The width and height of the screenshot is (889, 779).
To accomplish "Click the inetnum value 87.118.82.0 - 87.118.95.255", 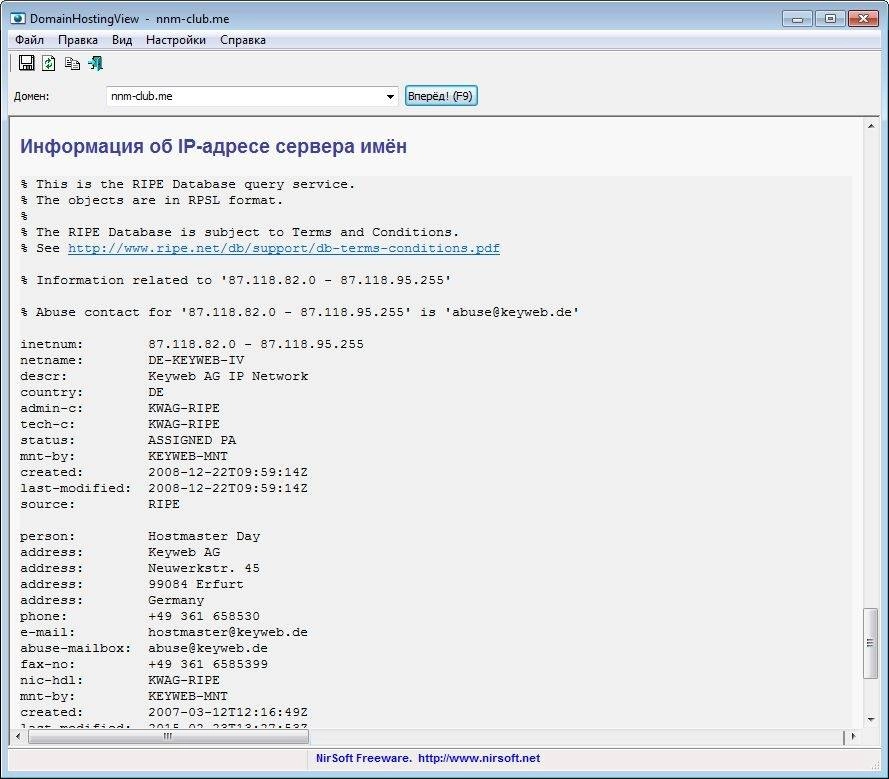I will click(256, 344).
